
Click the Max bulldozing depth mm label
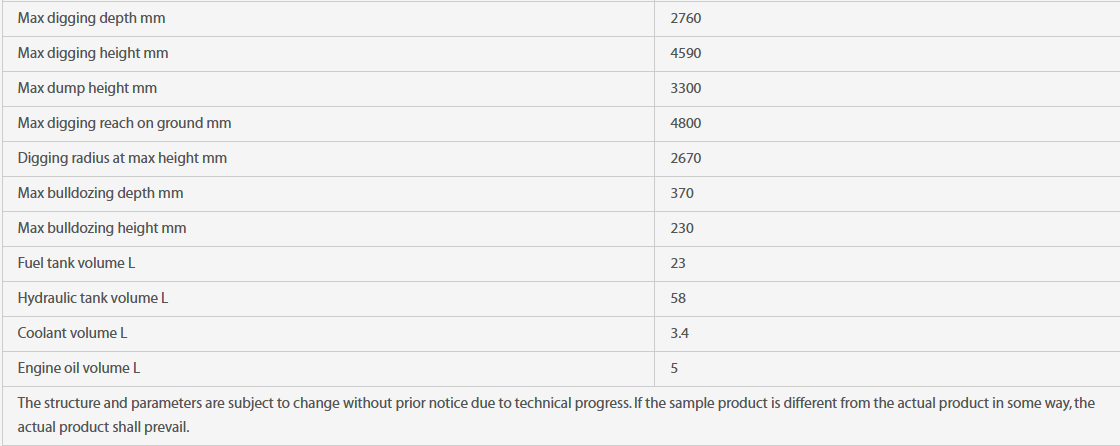[x=101, y=194]
